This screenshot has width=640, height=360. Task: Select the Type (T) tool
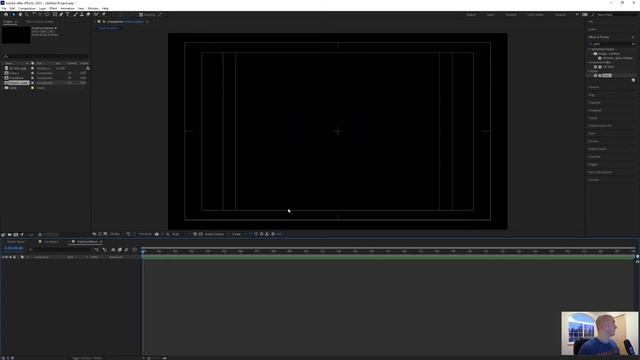pos(67,14)
